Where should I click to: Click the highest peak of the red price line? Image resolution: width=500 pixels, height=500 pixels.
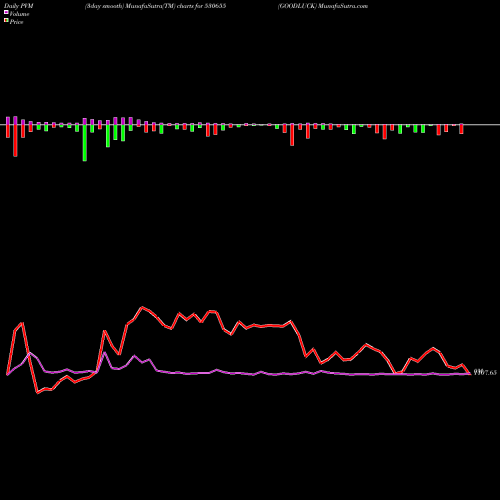point(142,307)
